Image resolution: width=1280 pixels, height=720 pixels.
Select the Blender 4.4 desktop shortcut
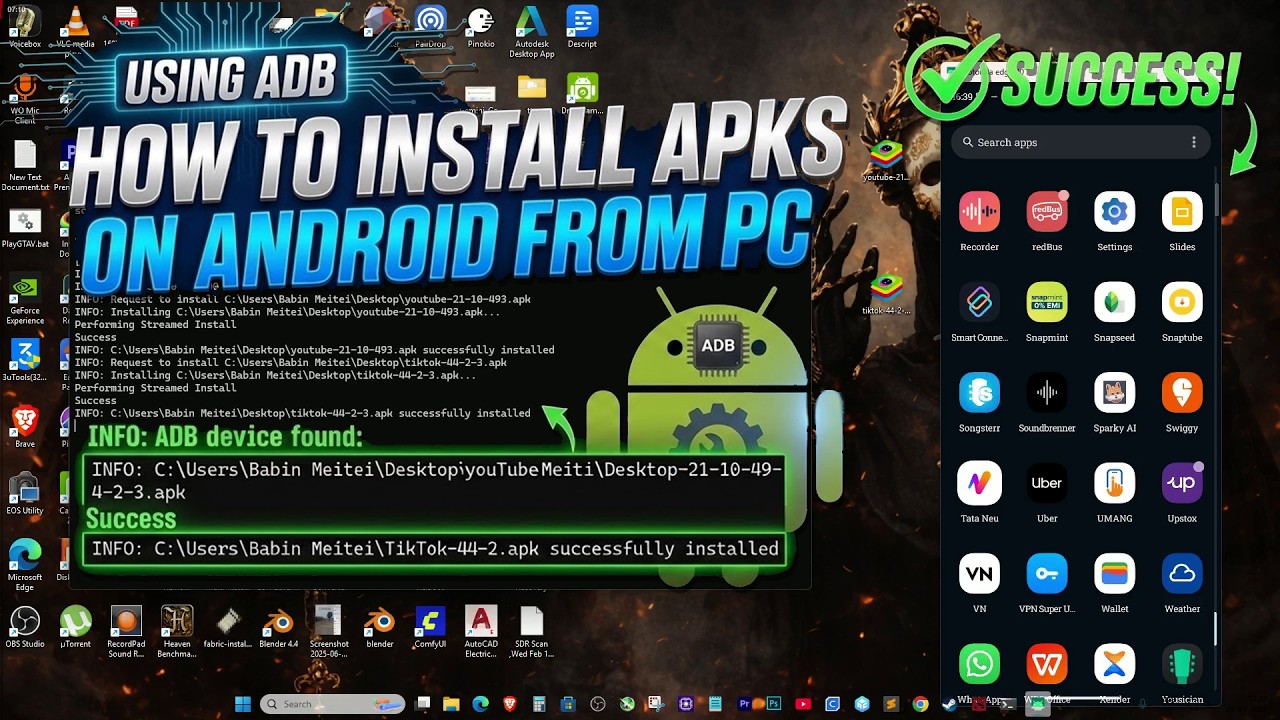(278, 628)
